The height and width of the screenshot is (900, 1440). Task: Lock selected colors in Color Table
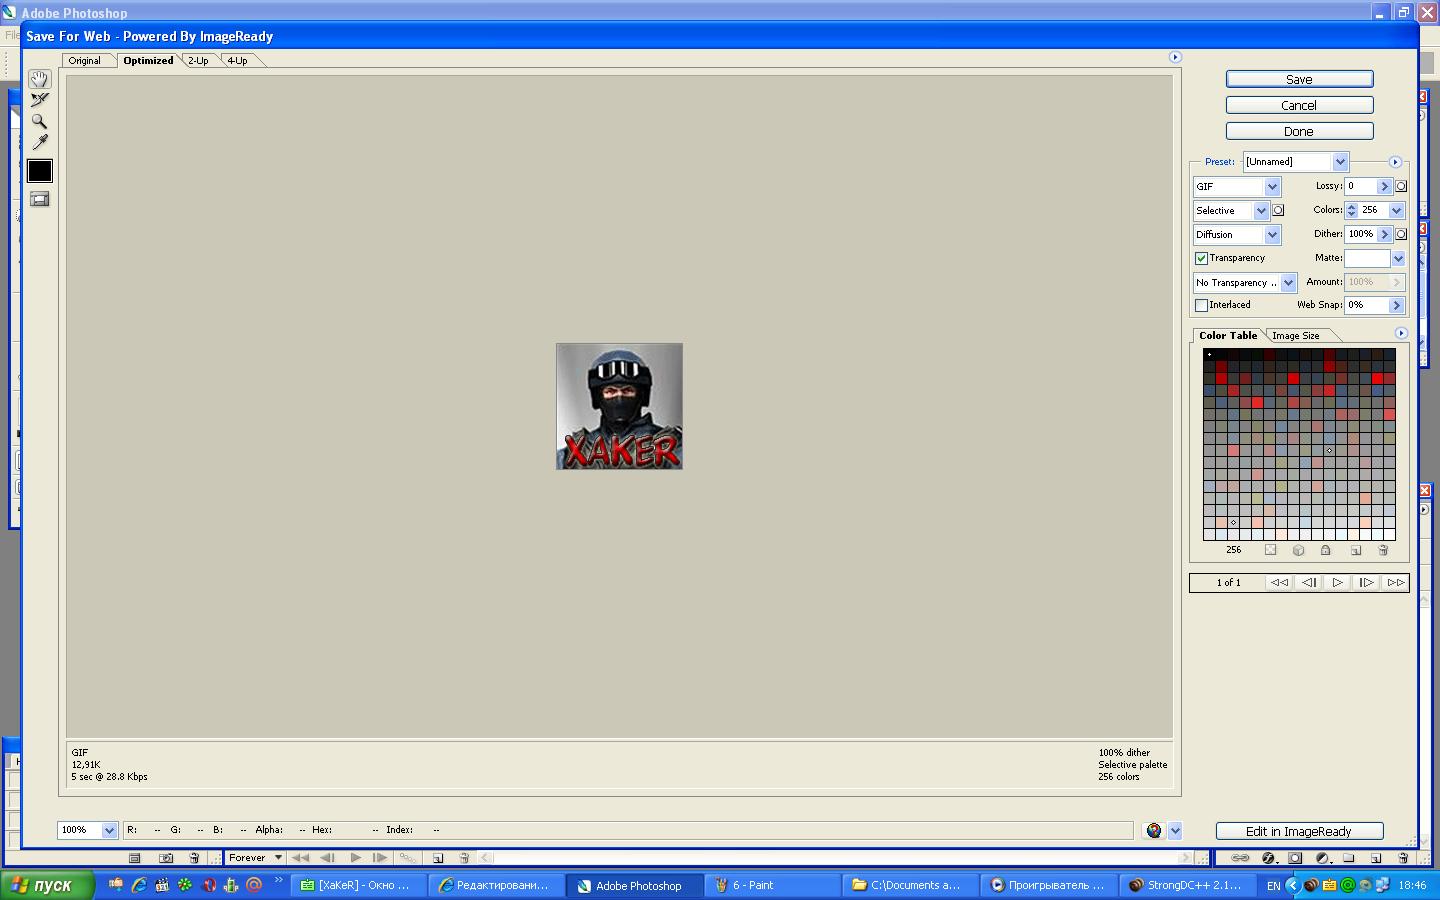[1326, 550]
